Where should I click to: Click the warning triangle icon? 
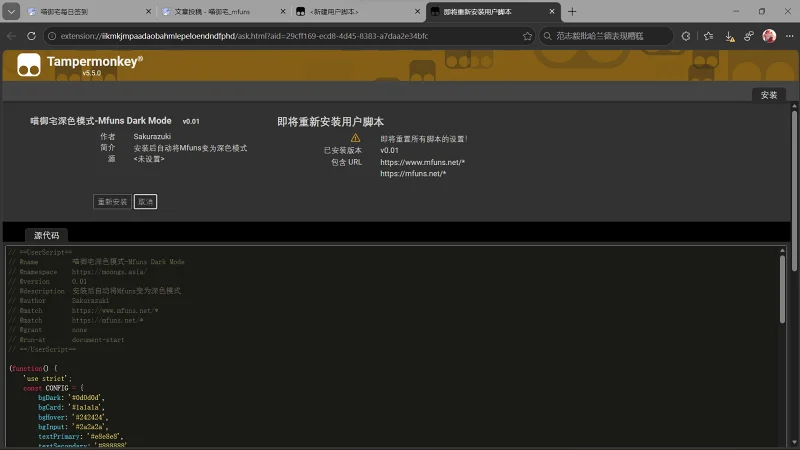point(356,138)
